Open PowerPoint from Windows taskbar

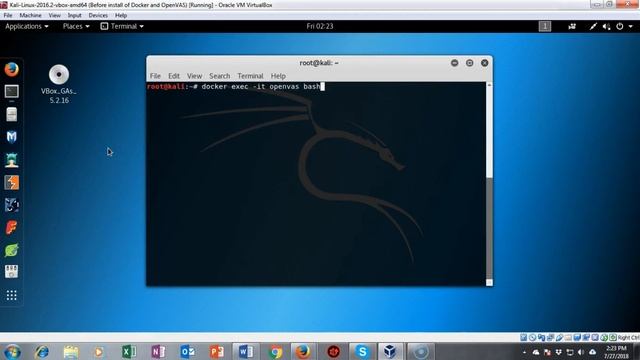217,352
